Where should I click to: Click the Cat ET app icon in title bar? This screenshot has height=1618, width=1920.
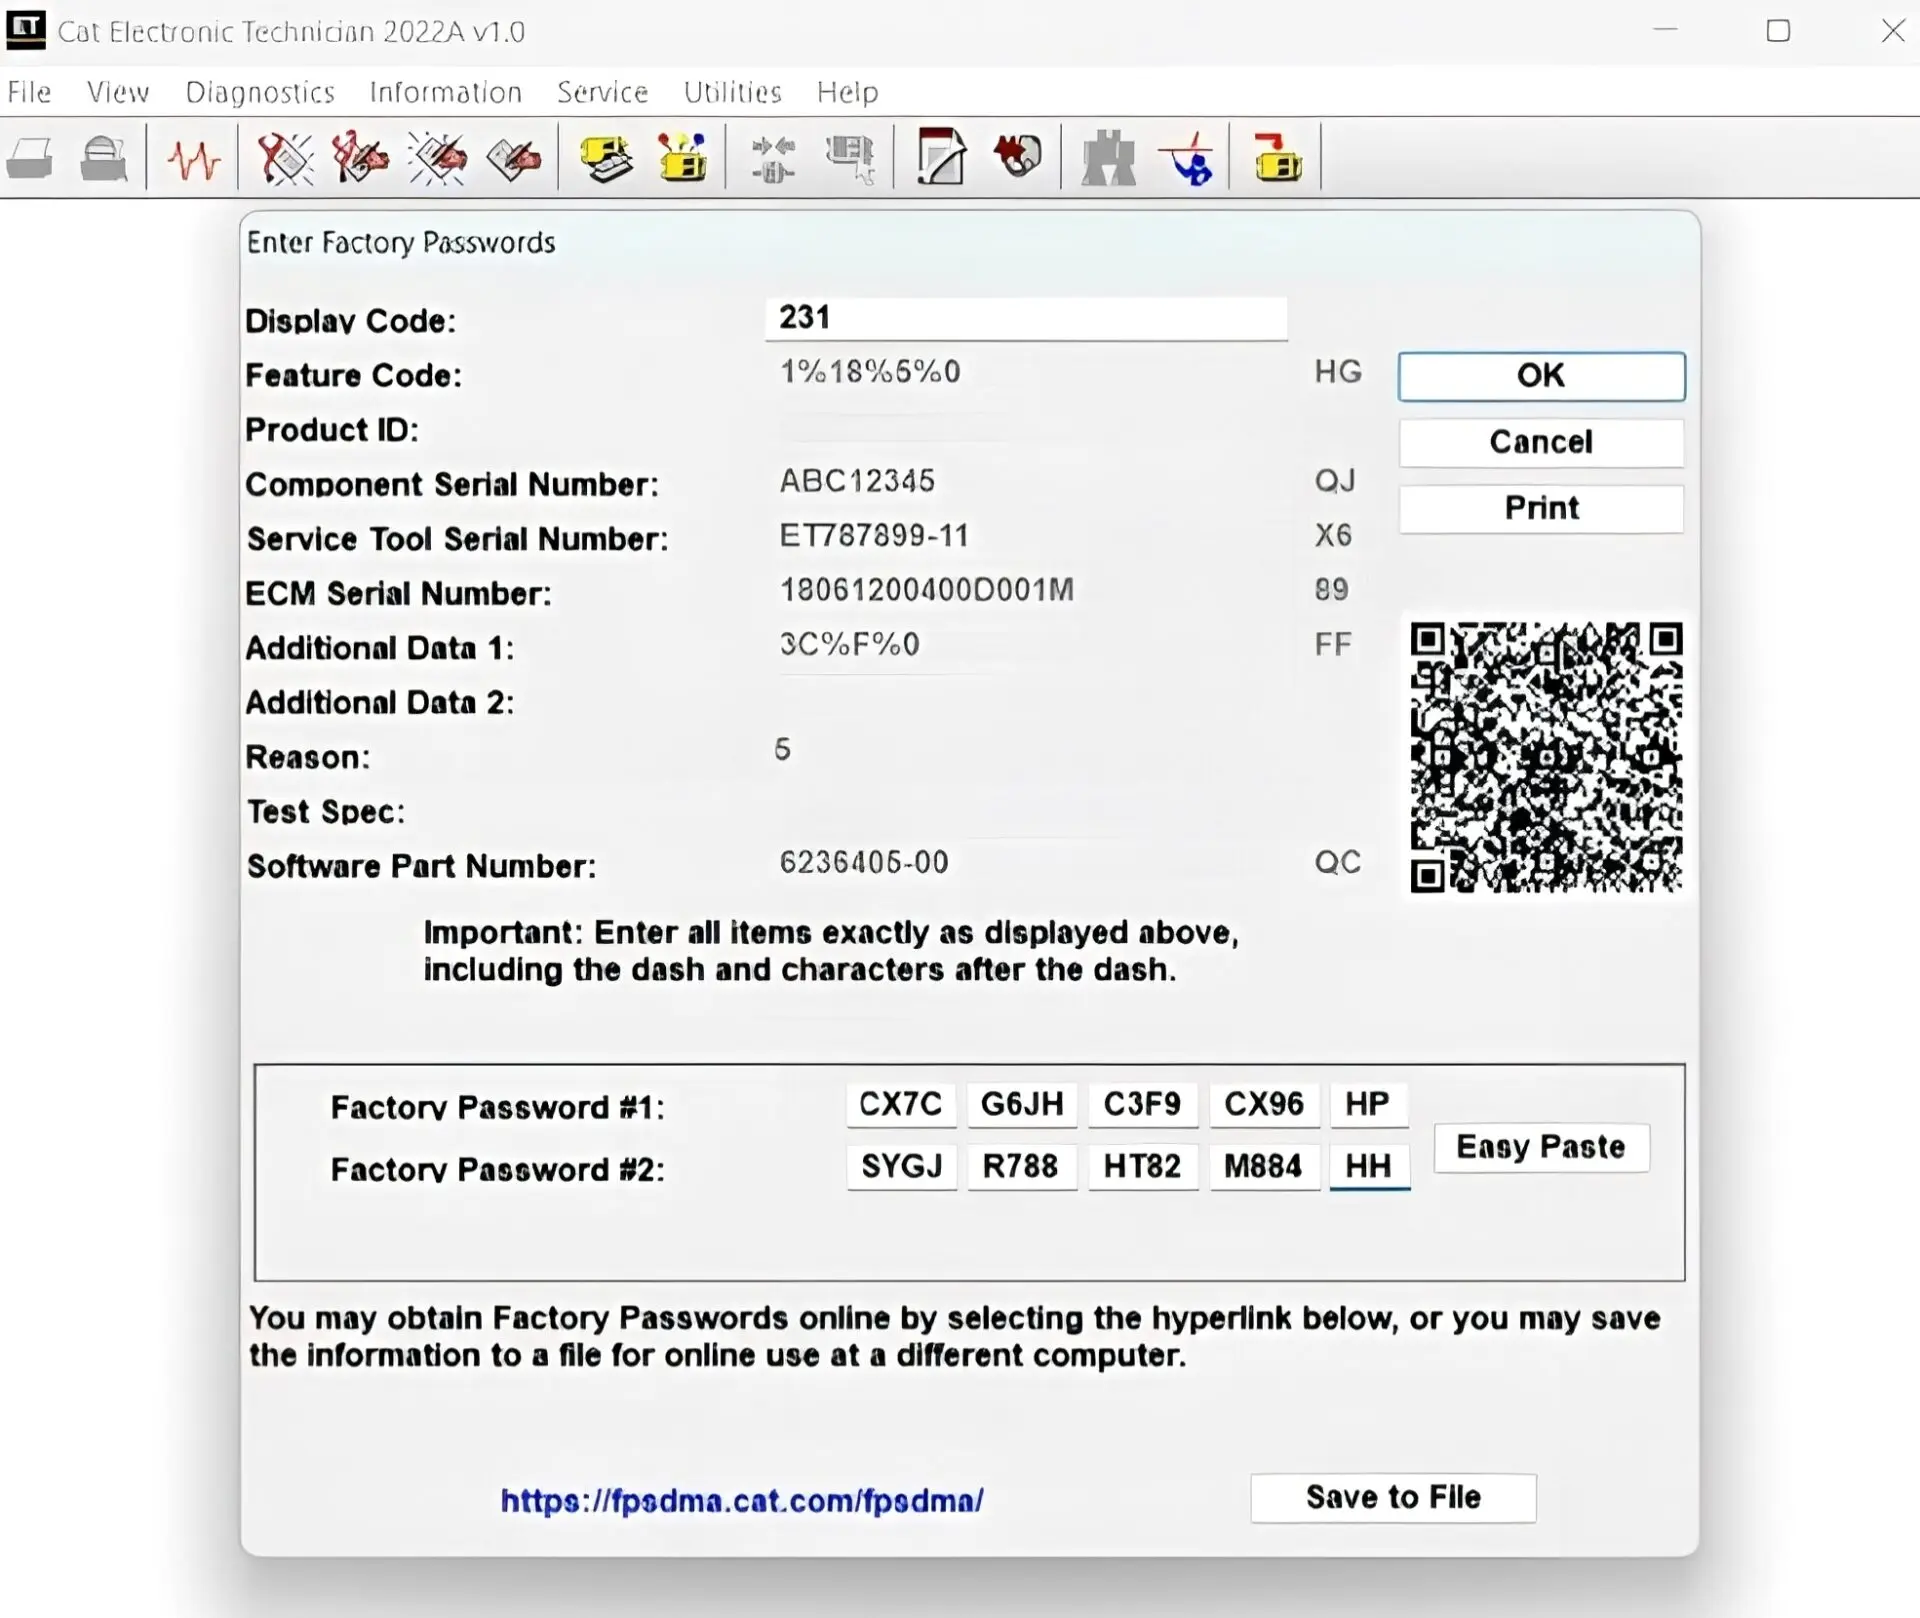(26, 30)
